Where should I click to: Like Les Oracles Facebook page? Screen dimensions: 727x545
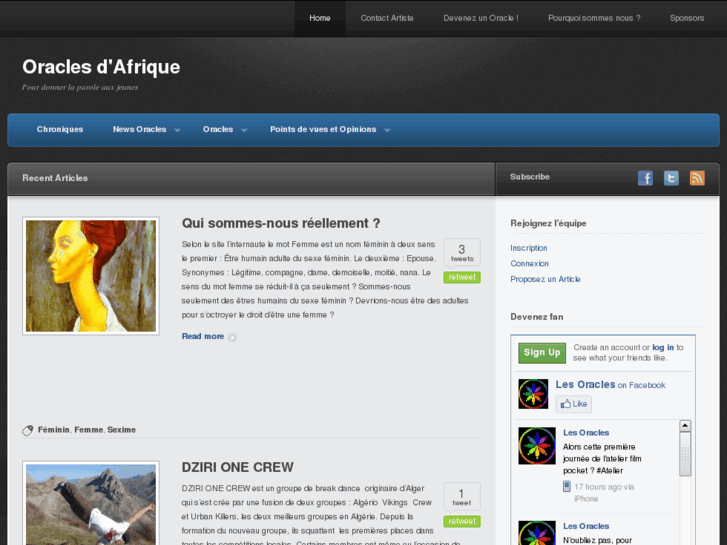pyautogui.click(x=574, y=404)
